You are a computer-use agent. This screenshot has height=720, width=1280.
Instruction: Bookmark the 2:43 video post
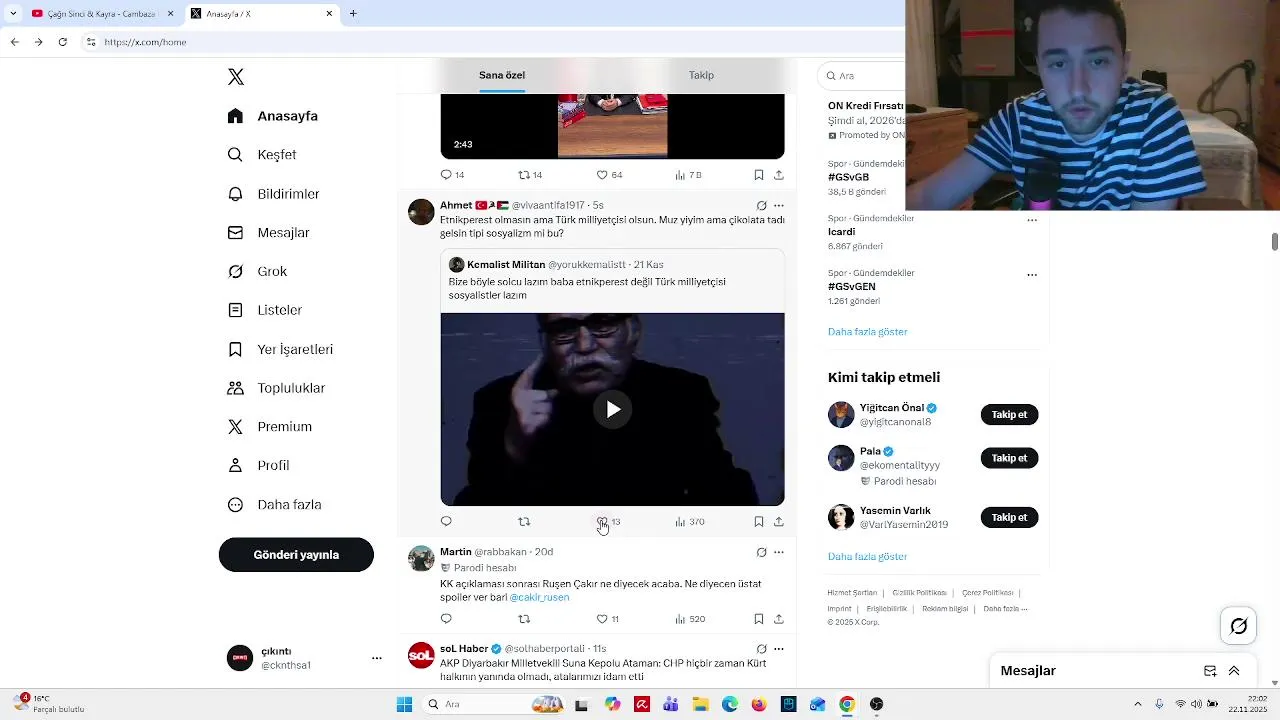point(759,175)
